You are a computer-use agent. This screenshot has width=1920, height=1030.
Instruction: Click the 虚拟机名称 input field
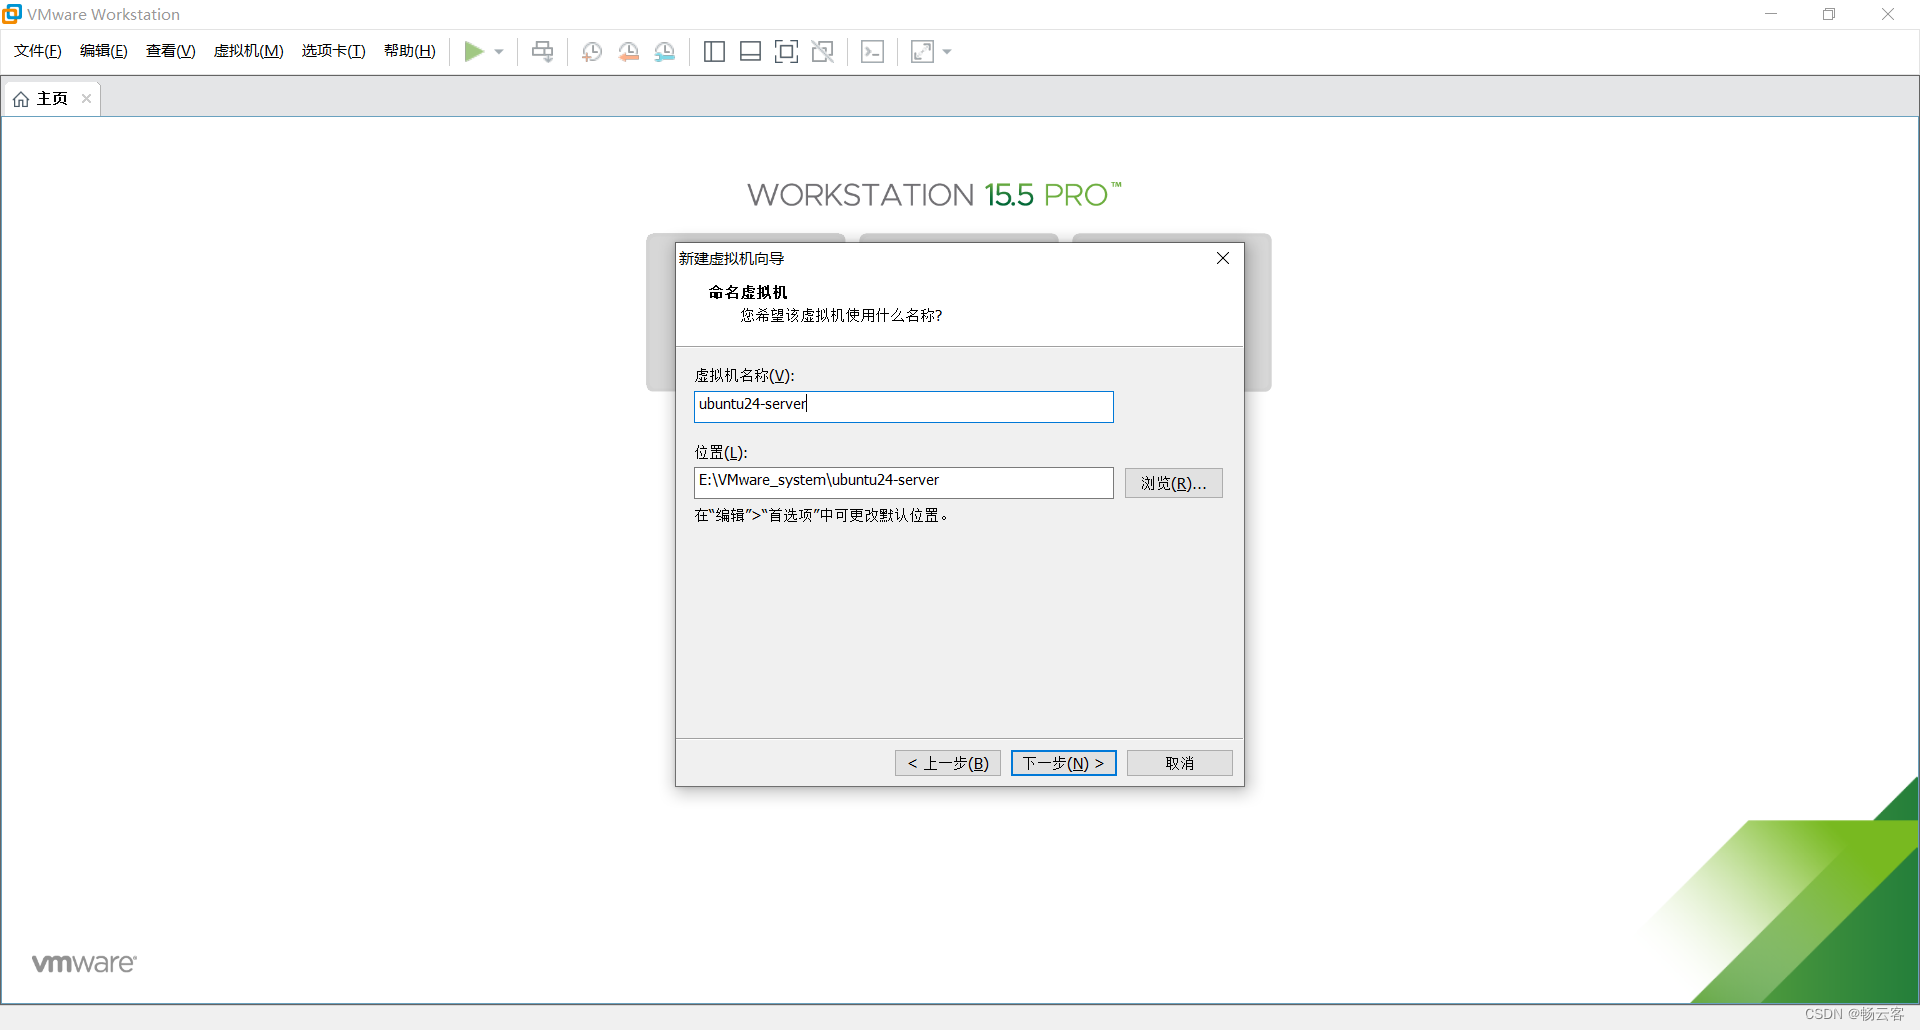click(x=903, y=406)
